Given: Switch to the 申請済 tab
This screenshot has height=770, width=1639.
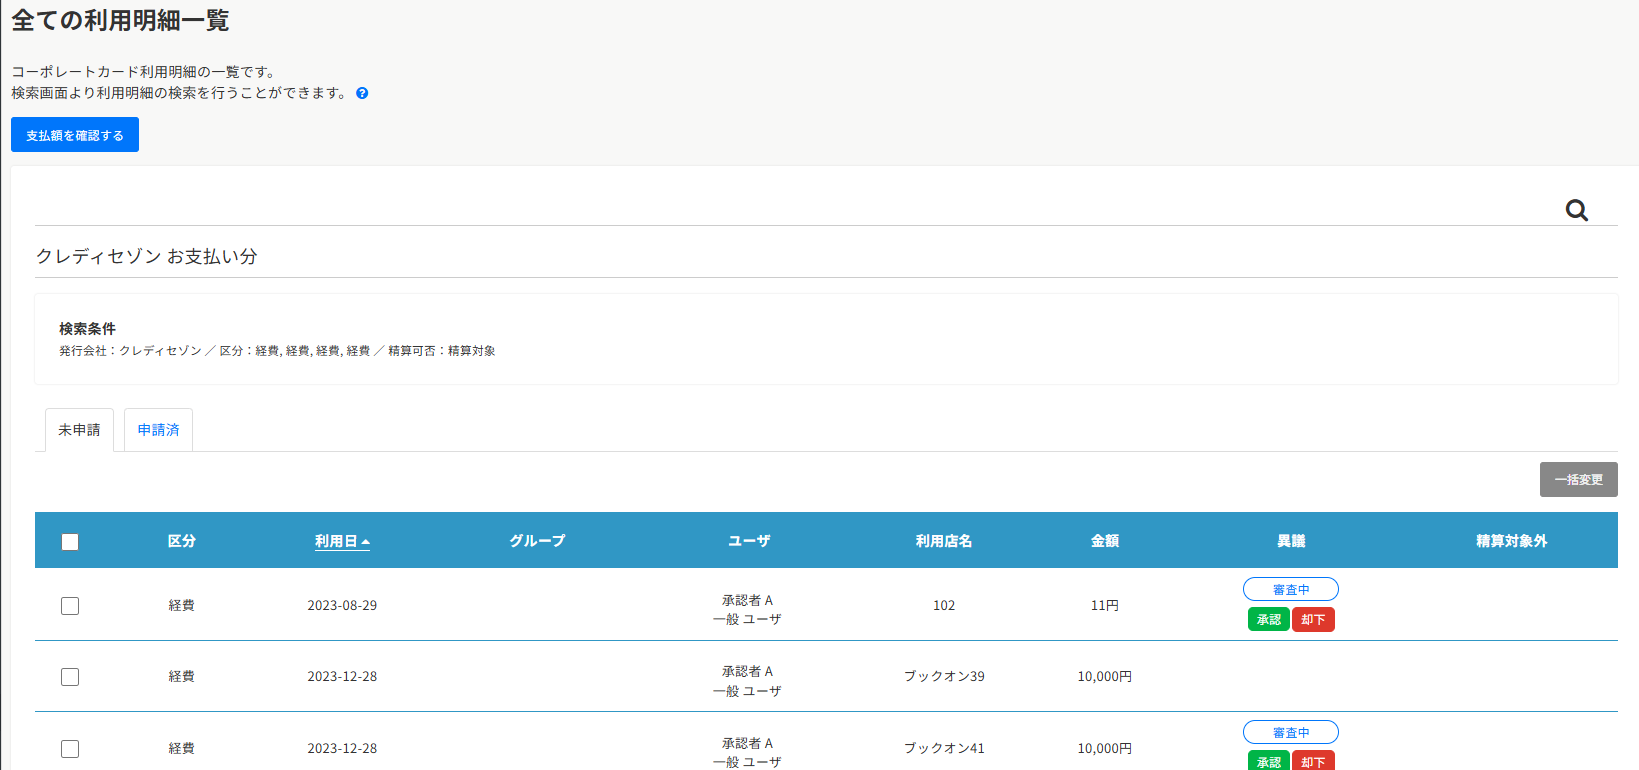Looking at the screenshot, I should (x=158, y=430).
